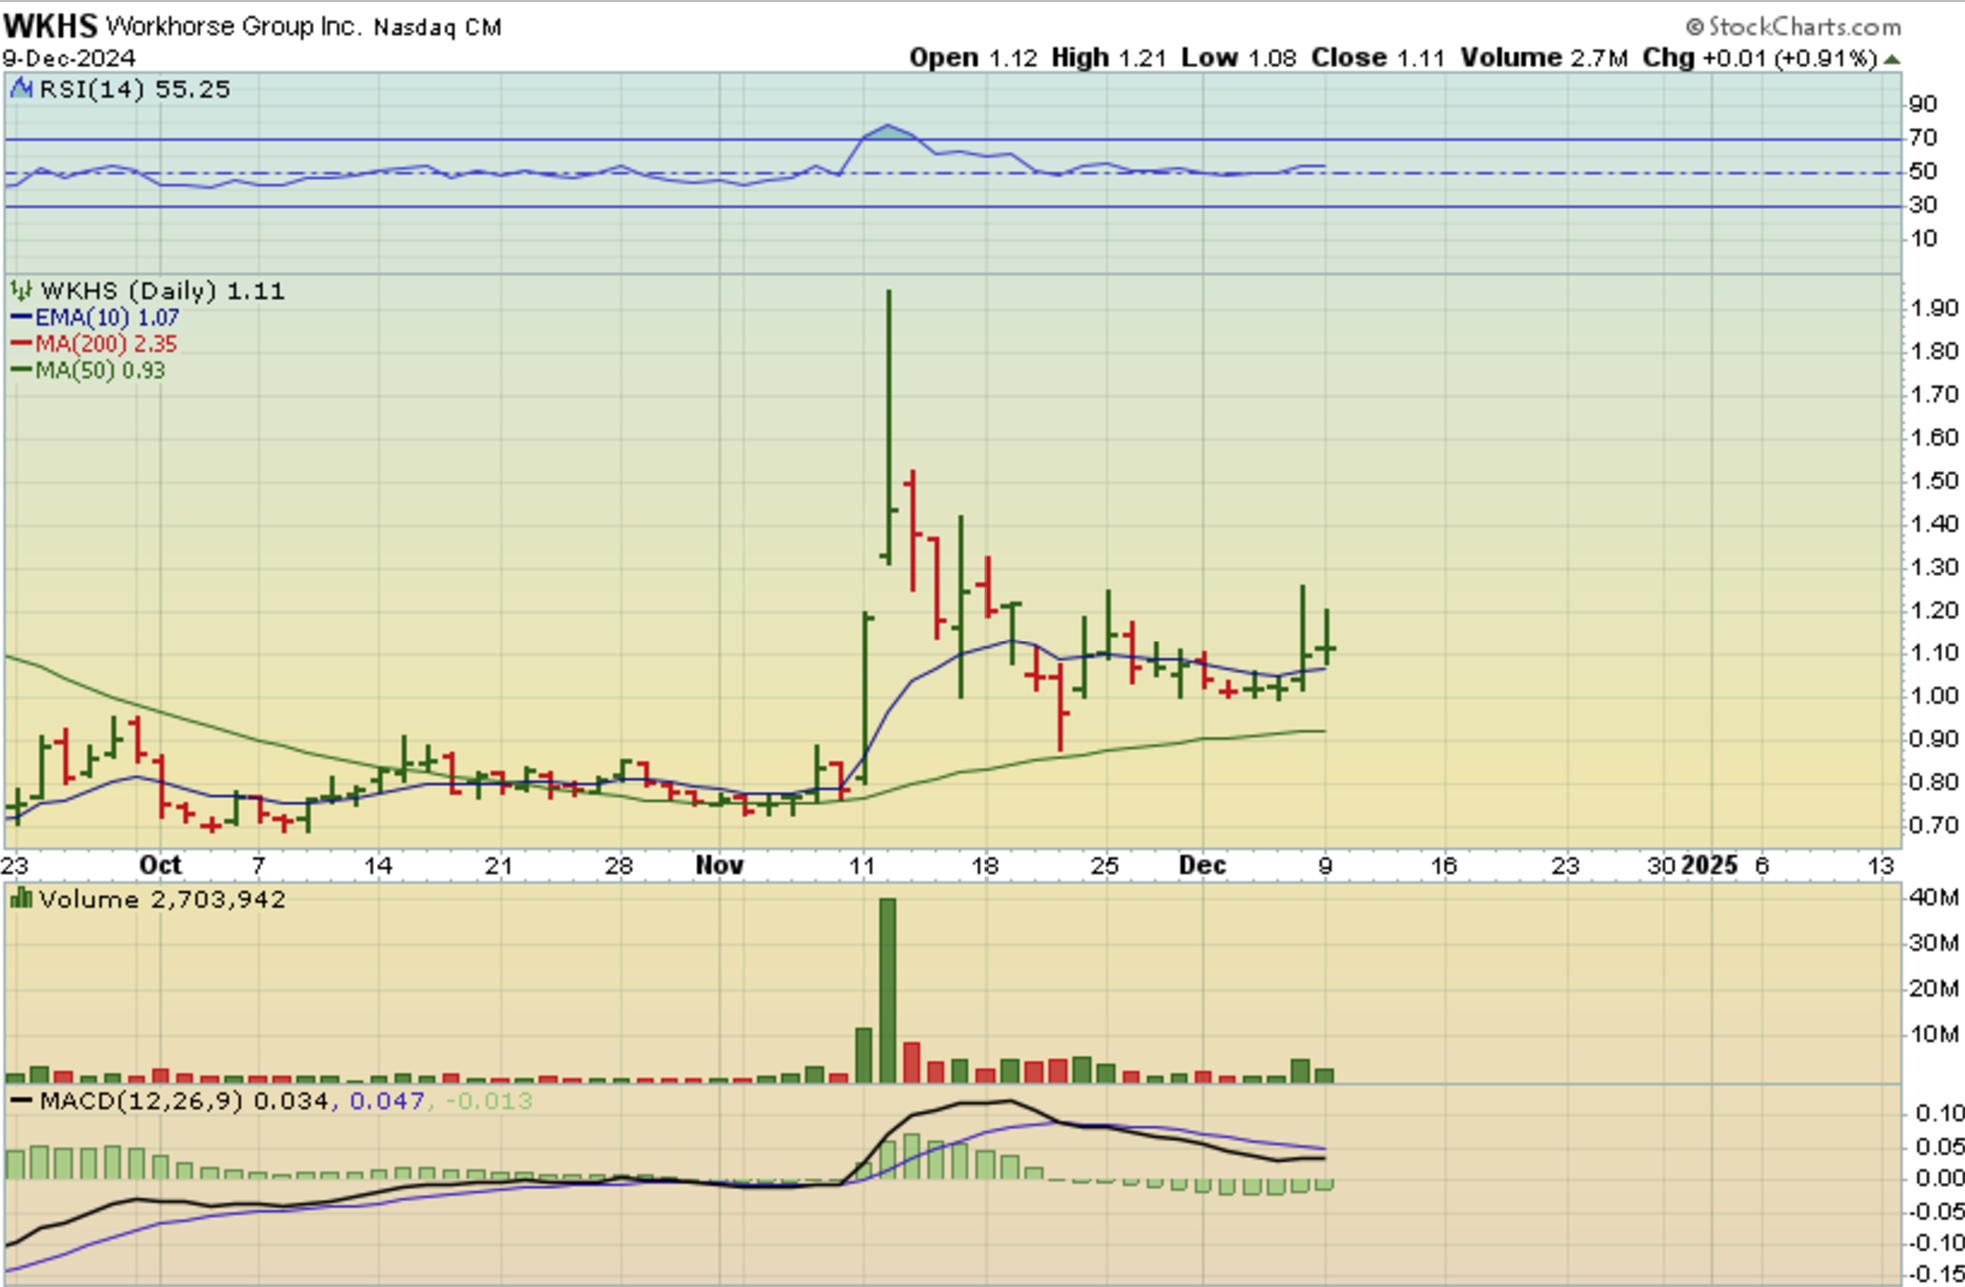
Task: Click the black MACD legend line marker
Action: 21,1101
